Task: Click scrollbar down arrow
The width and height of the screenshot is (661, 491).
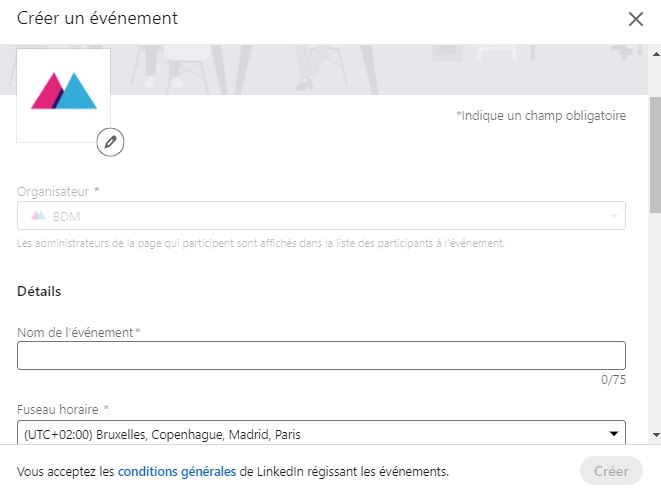Action: point(656,435)
